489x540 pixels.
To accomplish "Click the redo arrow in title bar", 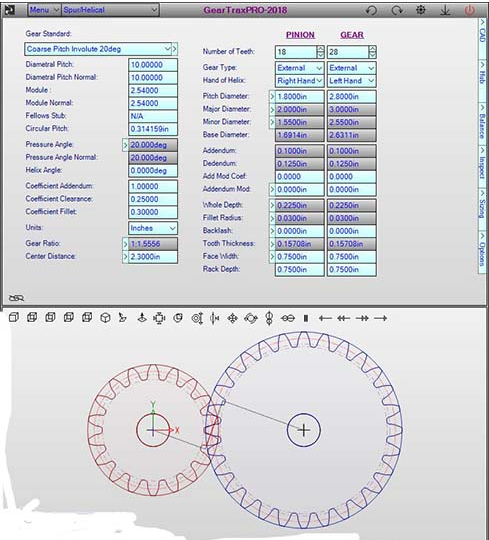I will pos(397,10).
